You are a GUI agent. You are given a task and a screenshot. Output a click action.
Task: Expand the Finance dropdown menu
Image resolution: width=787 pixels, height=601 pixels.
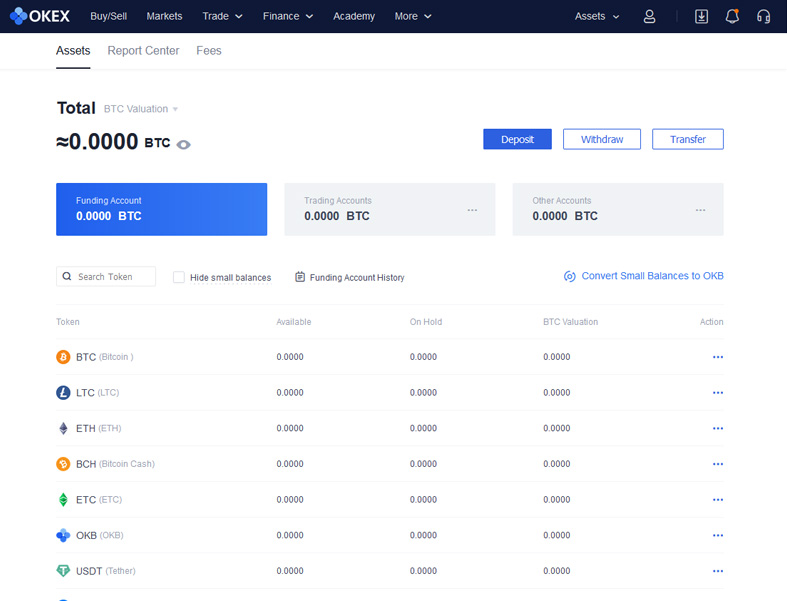point(288,16)
